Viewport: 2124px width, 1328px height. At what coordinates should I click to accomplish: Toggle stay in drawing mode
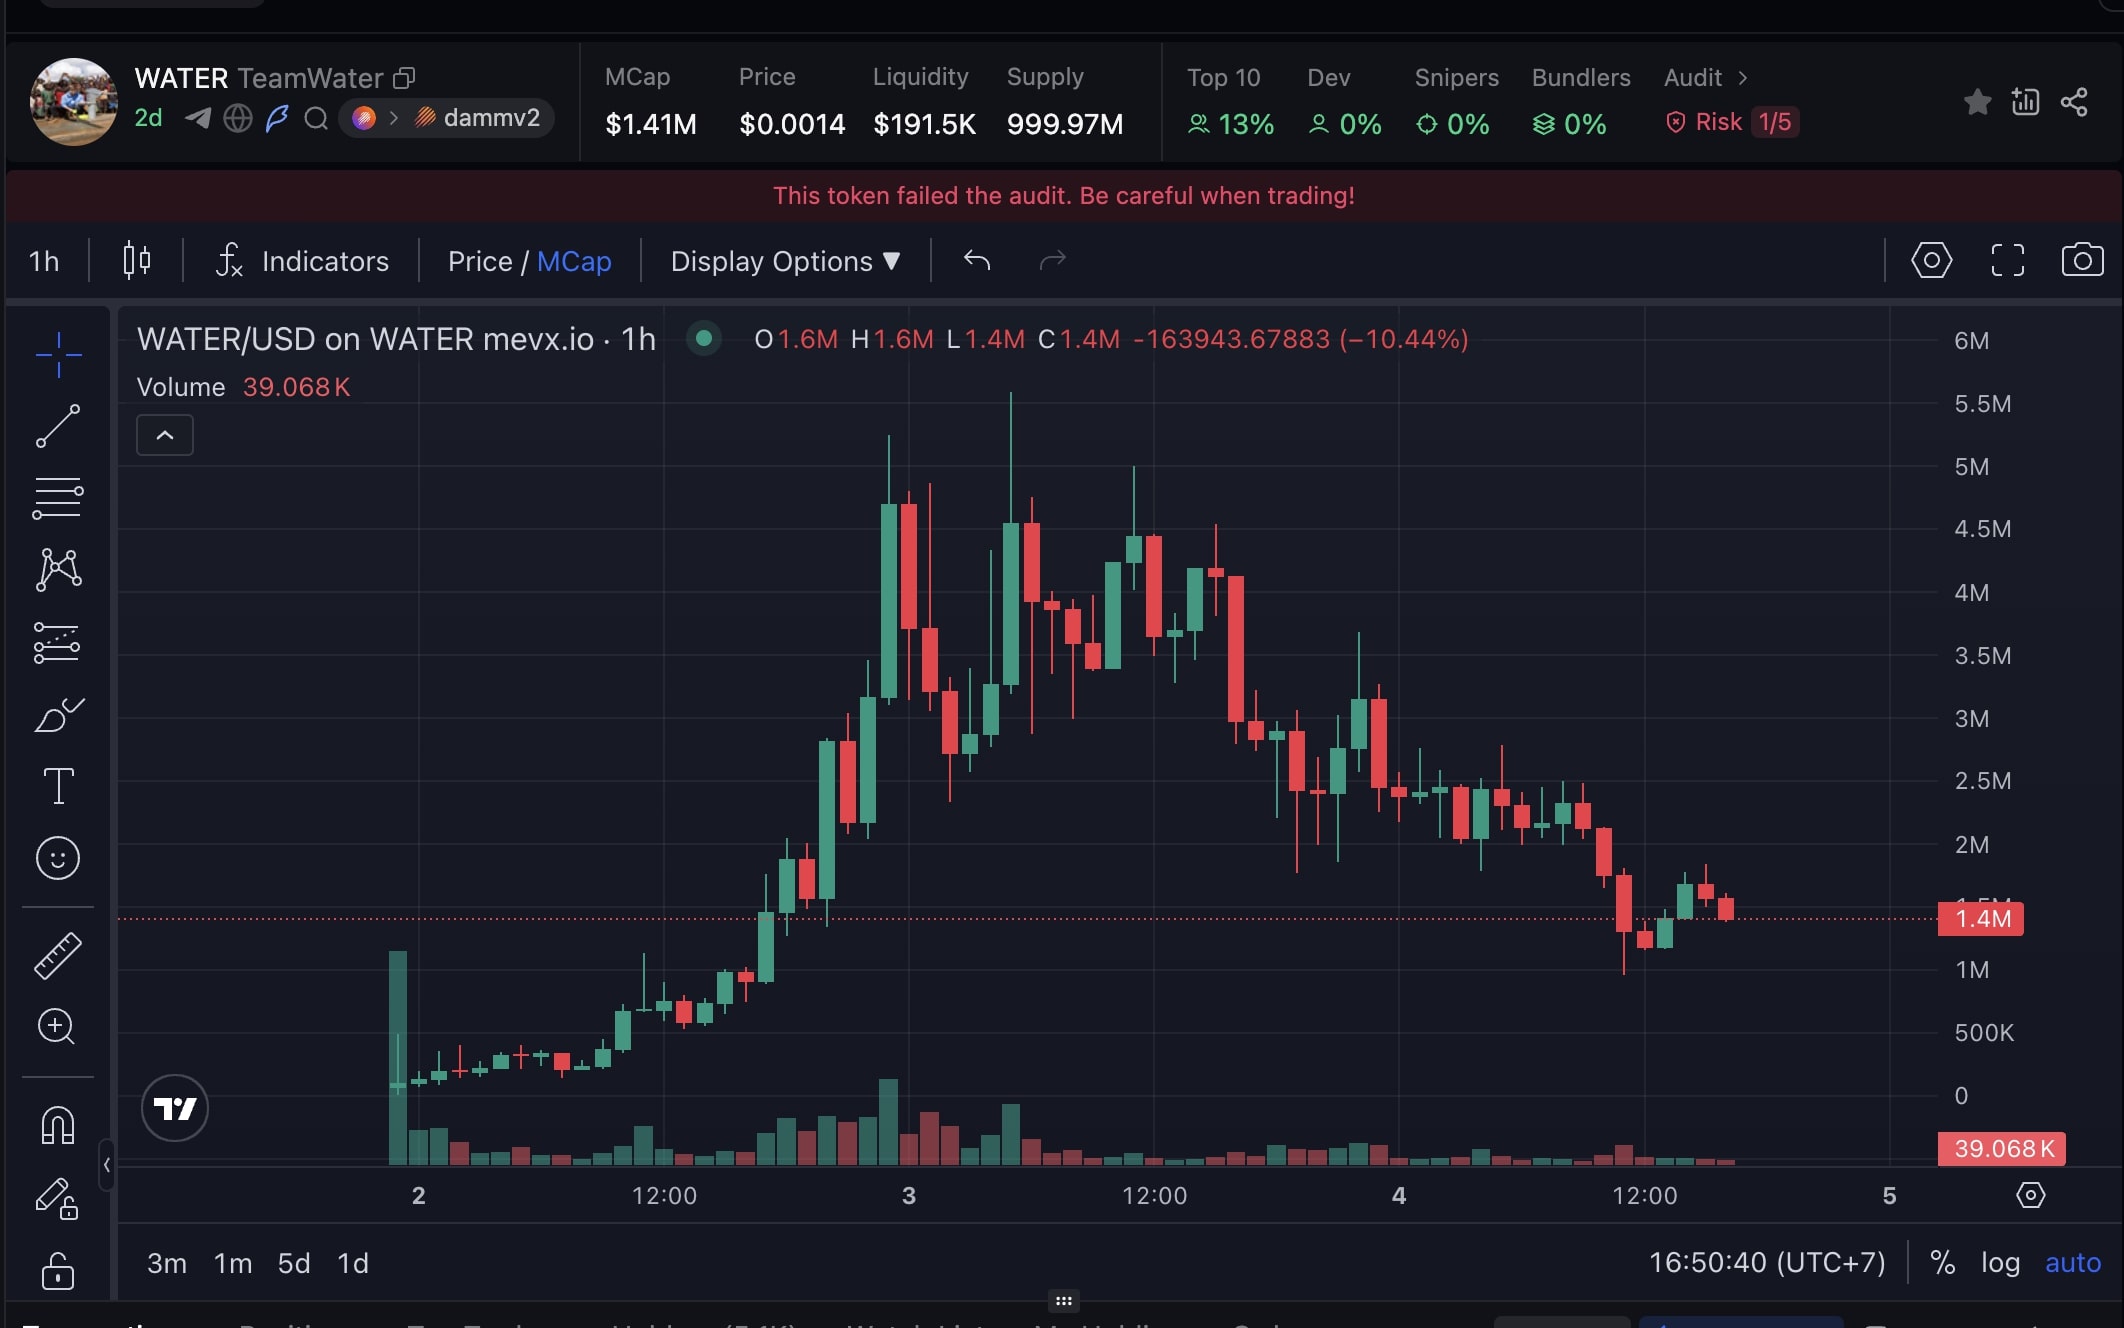(57, 1199)
